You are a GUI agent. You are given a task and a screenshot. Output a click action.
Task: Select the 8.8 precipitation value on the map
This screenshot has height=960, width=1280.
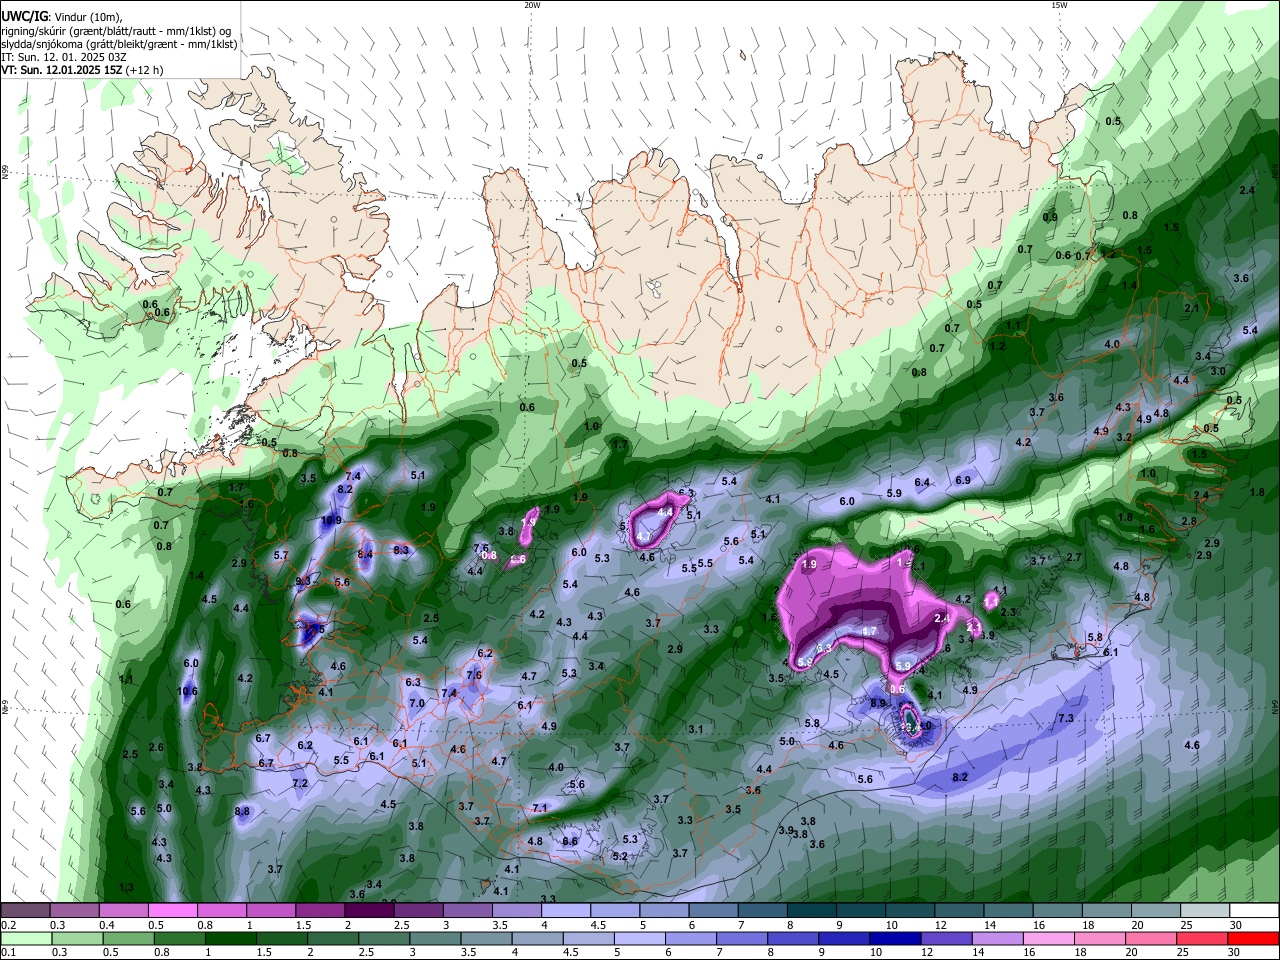coord(242,811)
